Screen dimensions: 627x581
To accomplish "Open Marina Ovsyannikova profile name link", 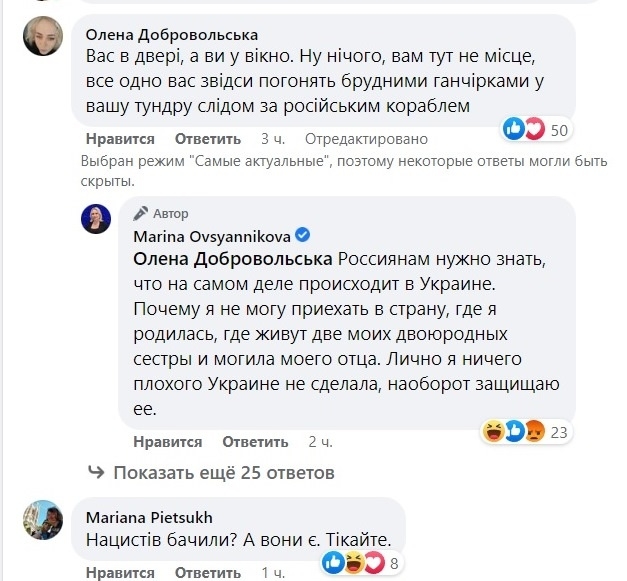I will point(213,235).
